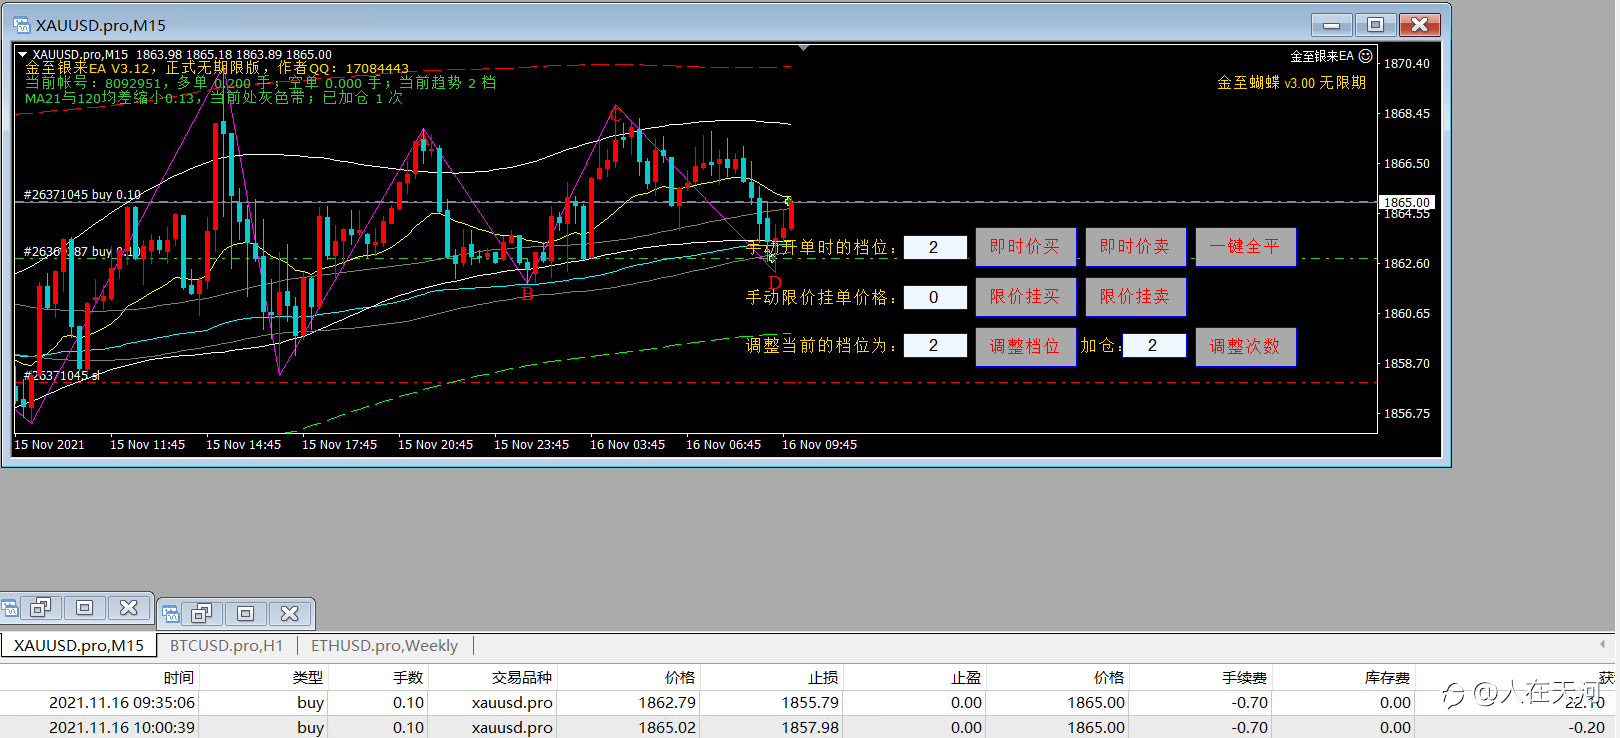Select the XAUUSD.pro,M15 chart tab
Image resolution: width=1620 pixels, height=738 pixels.
(x=79, y=646)
